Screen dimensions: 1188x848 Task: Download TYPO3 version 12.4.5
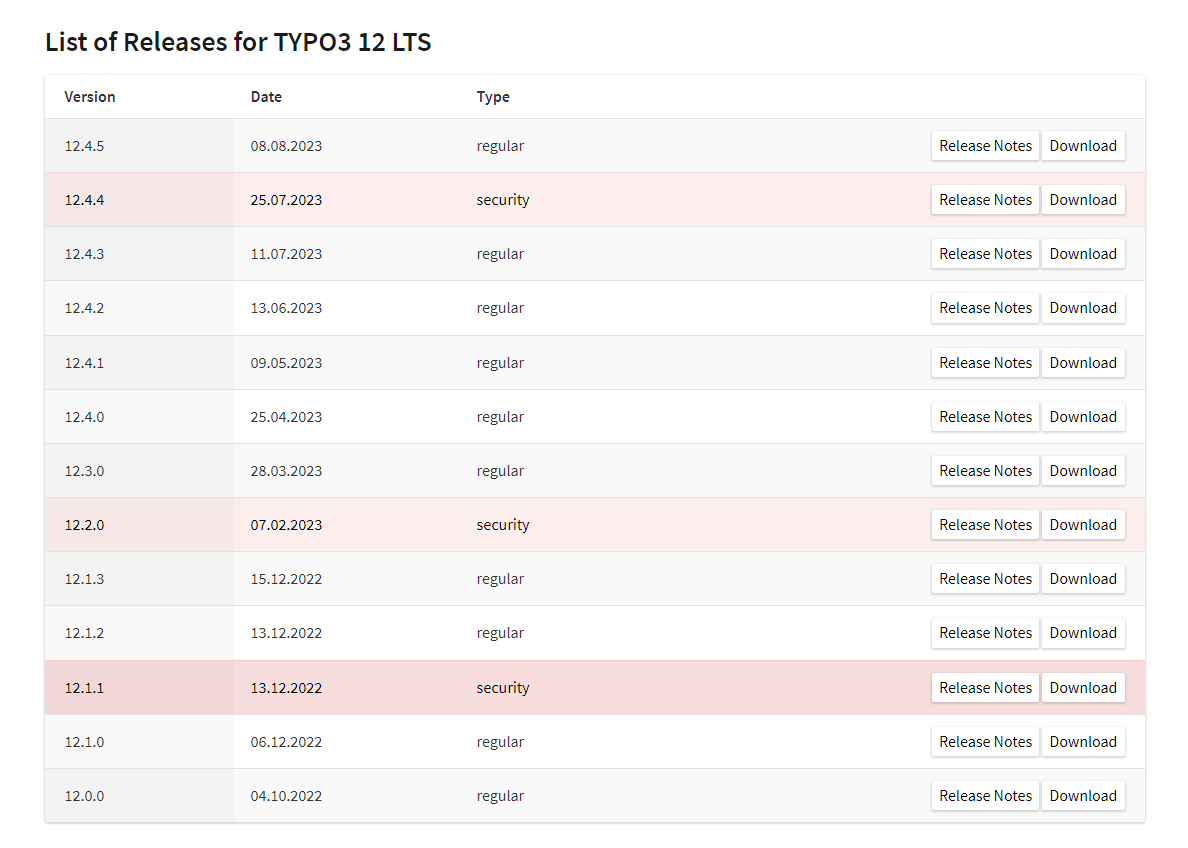1083,146
